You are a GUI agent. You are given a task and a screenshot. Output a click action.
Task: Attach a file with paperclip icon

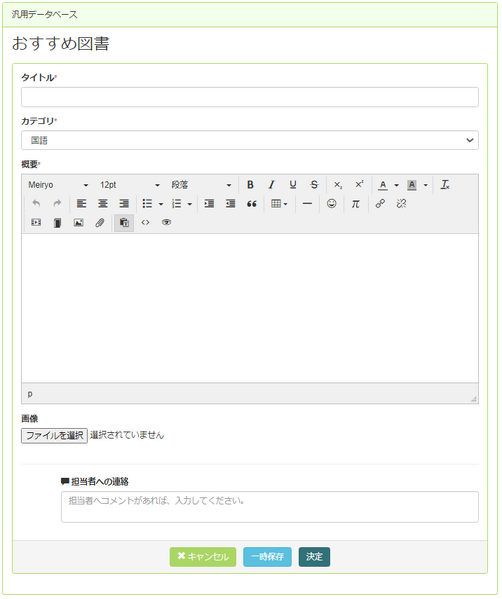100,222
